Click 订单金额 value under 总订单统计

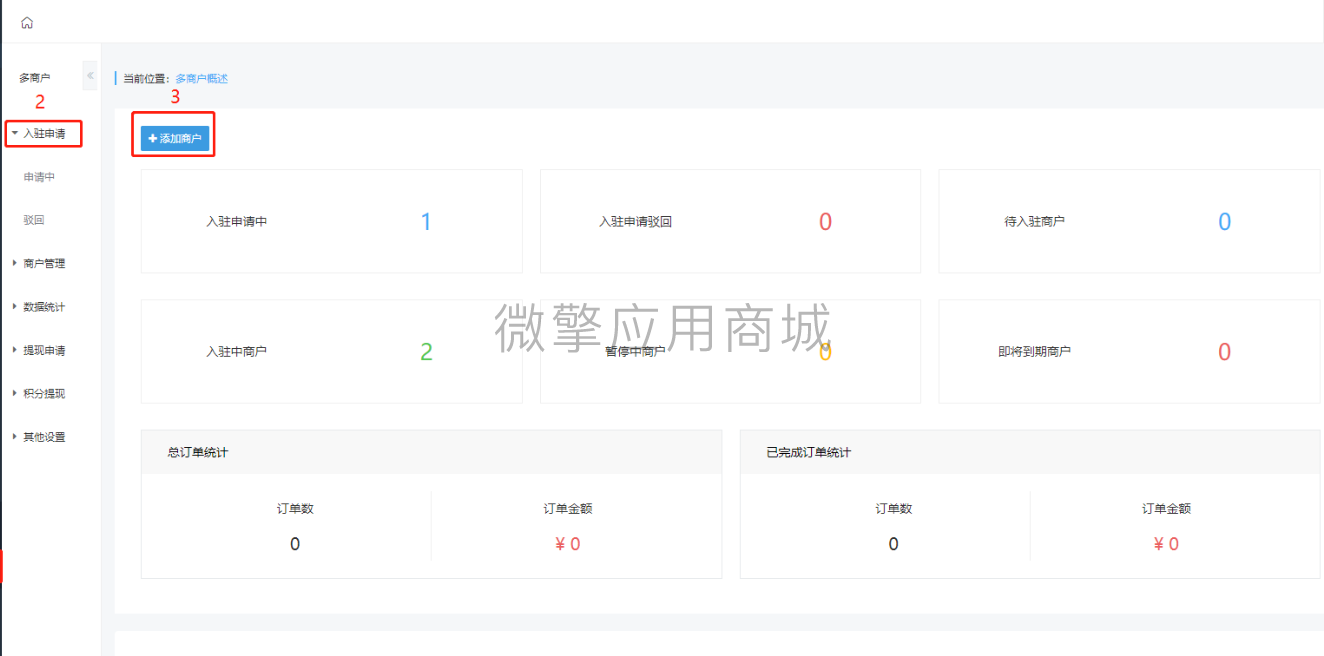pyautogui.click(x=567, y=544)
